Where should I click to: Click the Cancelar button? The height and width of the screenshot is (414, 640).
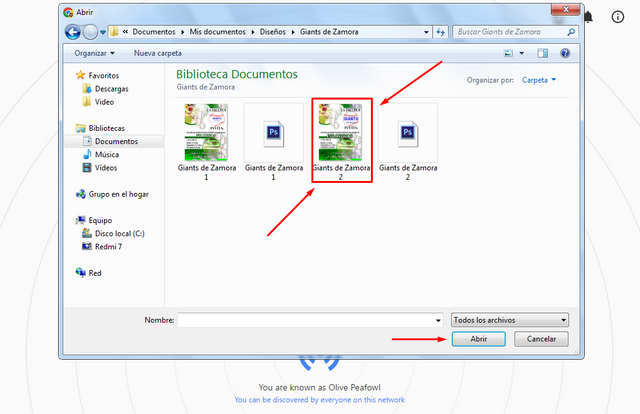click(541, 339)
